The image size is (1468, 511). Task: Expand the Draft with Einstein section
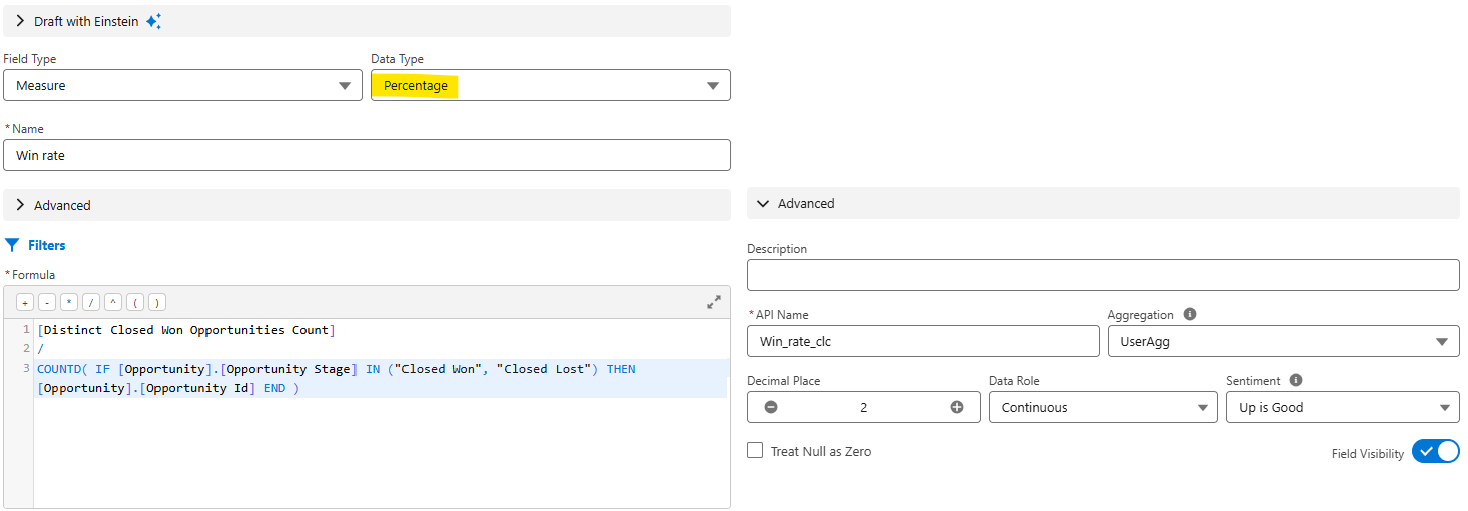pyautogui.click(x=20, y=21)
